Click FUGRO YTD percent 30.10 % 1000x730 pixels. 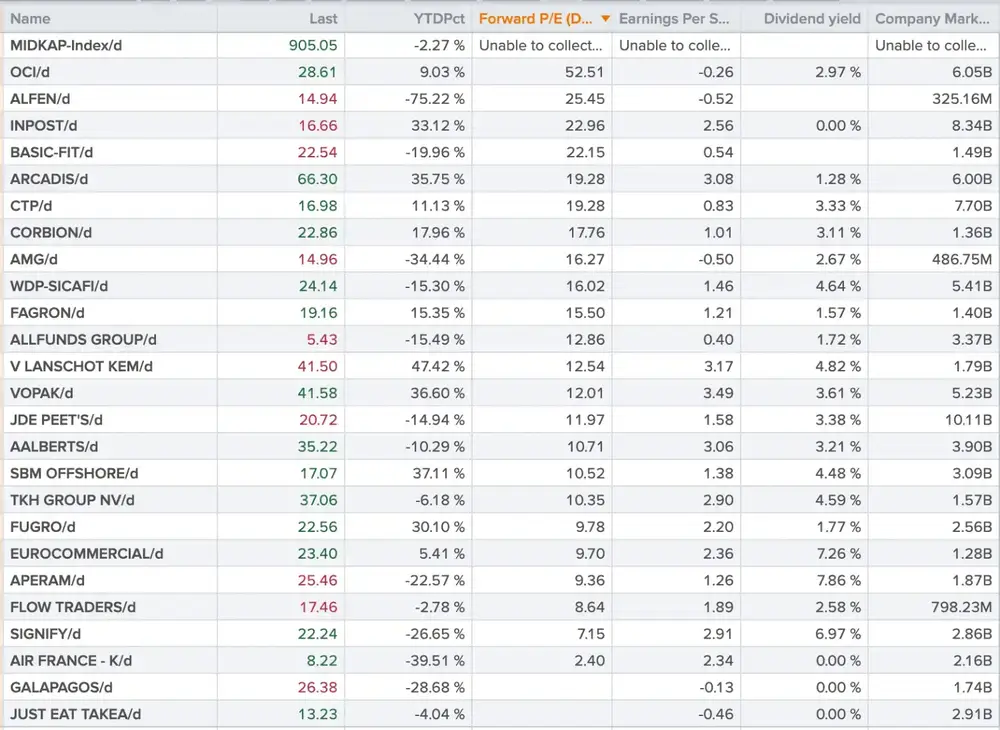tap(438, 527)
